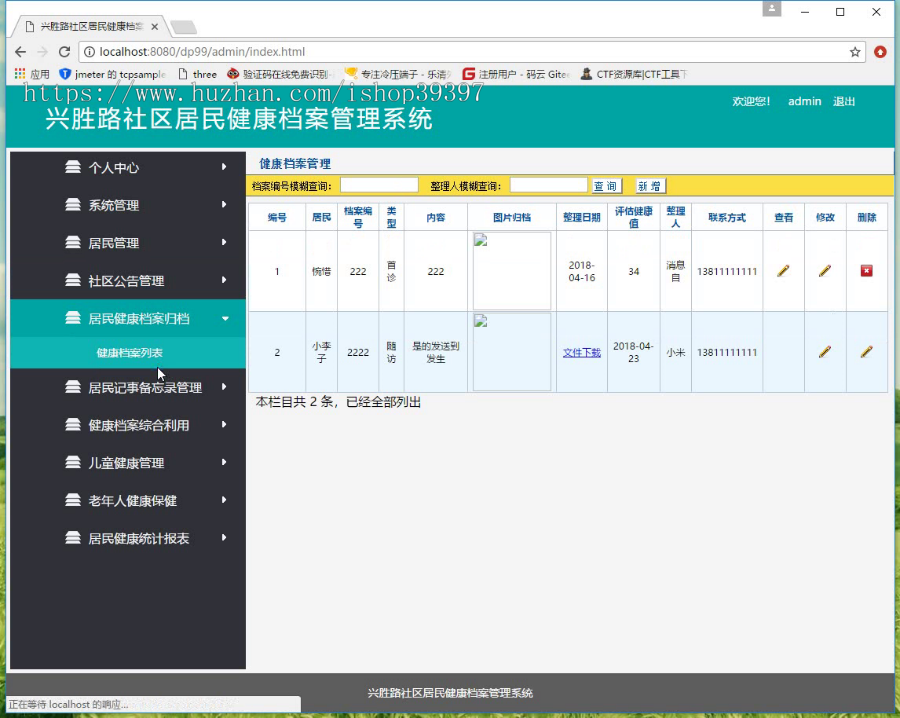Image resolution: width=900 pixels, height=718 pixels.
Task: Expand the 居民记事备忘录管理 menu arrow
Action: click(224, 387)
